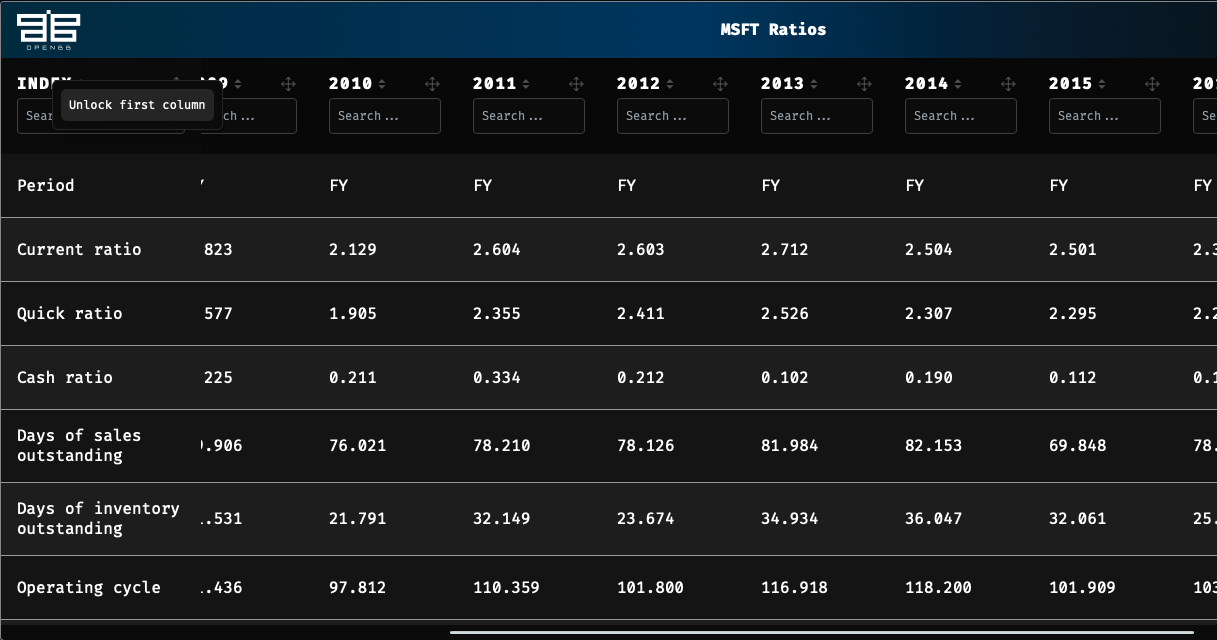This screenshot has width=1217, height=640.
Task: Click the Current ratio value 2.504
Action: point(929,249)
